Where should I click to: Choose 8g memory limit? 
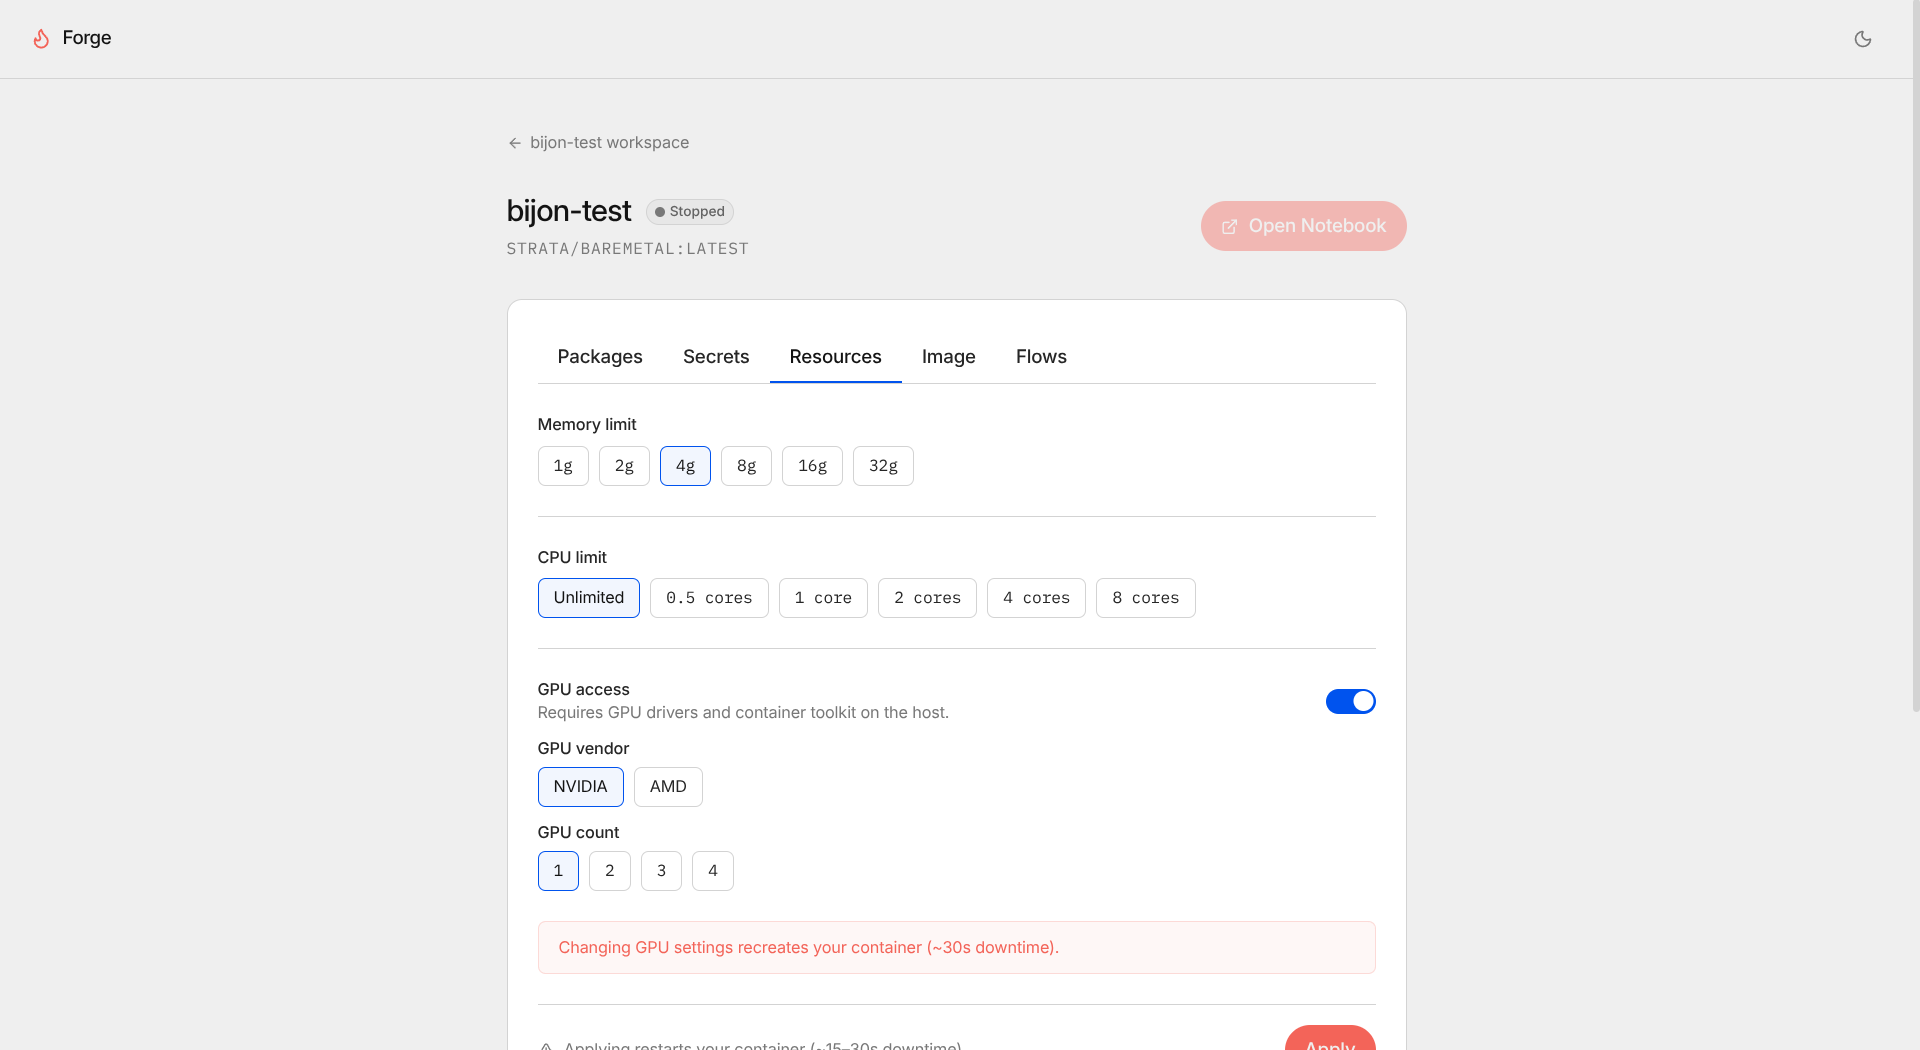(x=746, y=466)
